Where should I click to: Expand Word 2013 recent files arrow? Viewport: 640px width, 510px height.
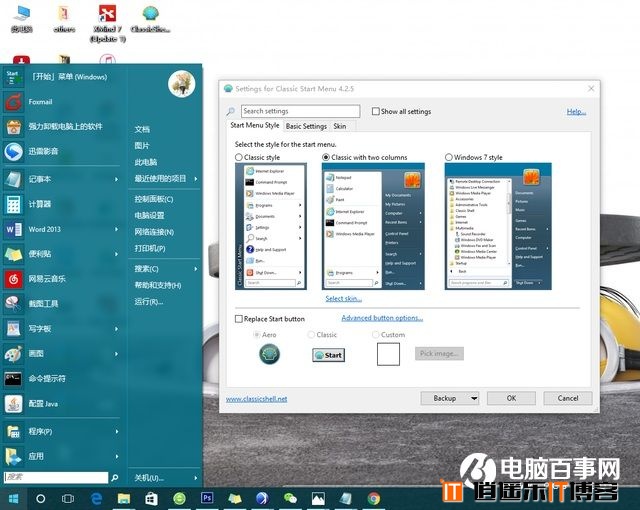tap(117, 229)
